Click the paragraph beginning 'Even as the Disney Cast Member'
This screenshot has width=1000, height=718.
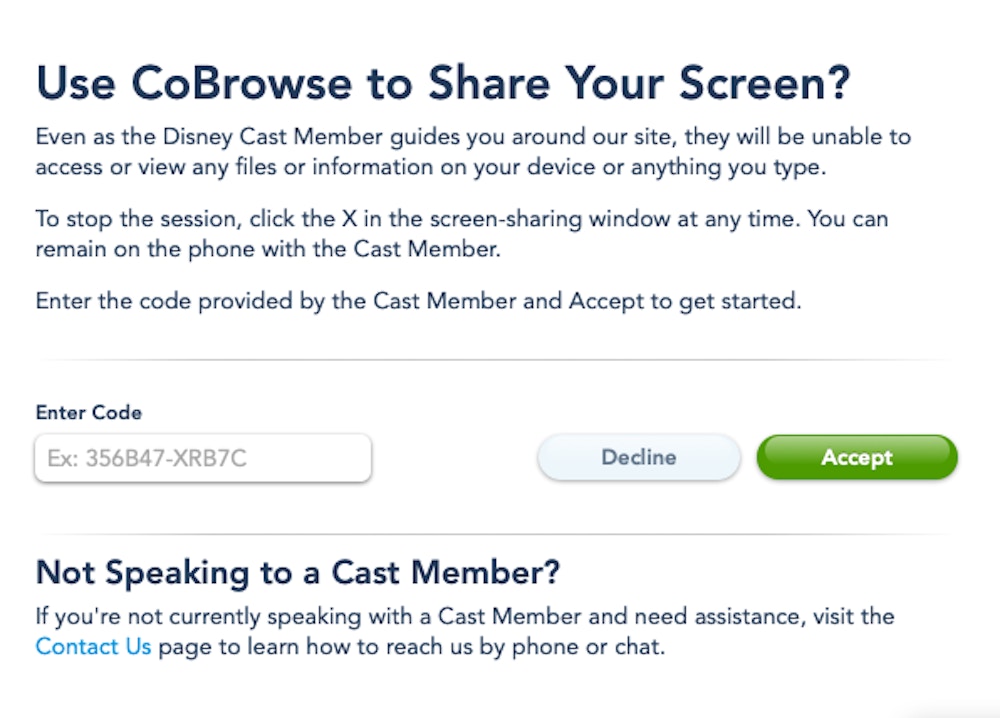click(473, 151)
